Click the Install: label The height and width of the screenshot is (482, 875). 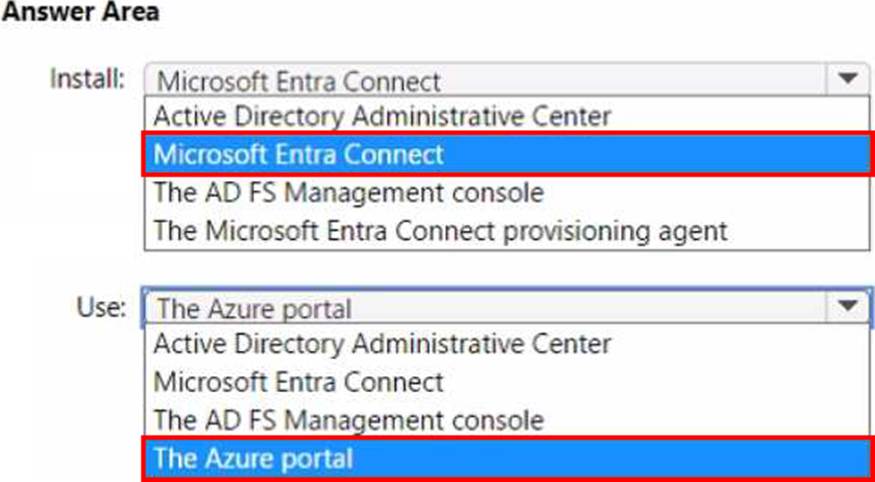[87, 78]
